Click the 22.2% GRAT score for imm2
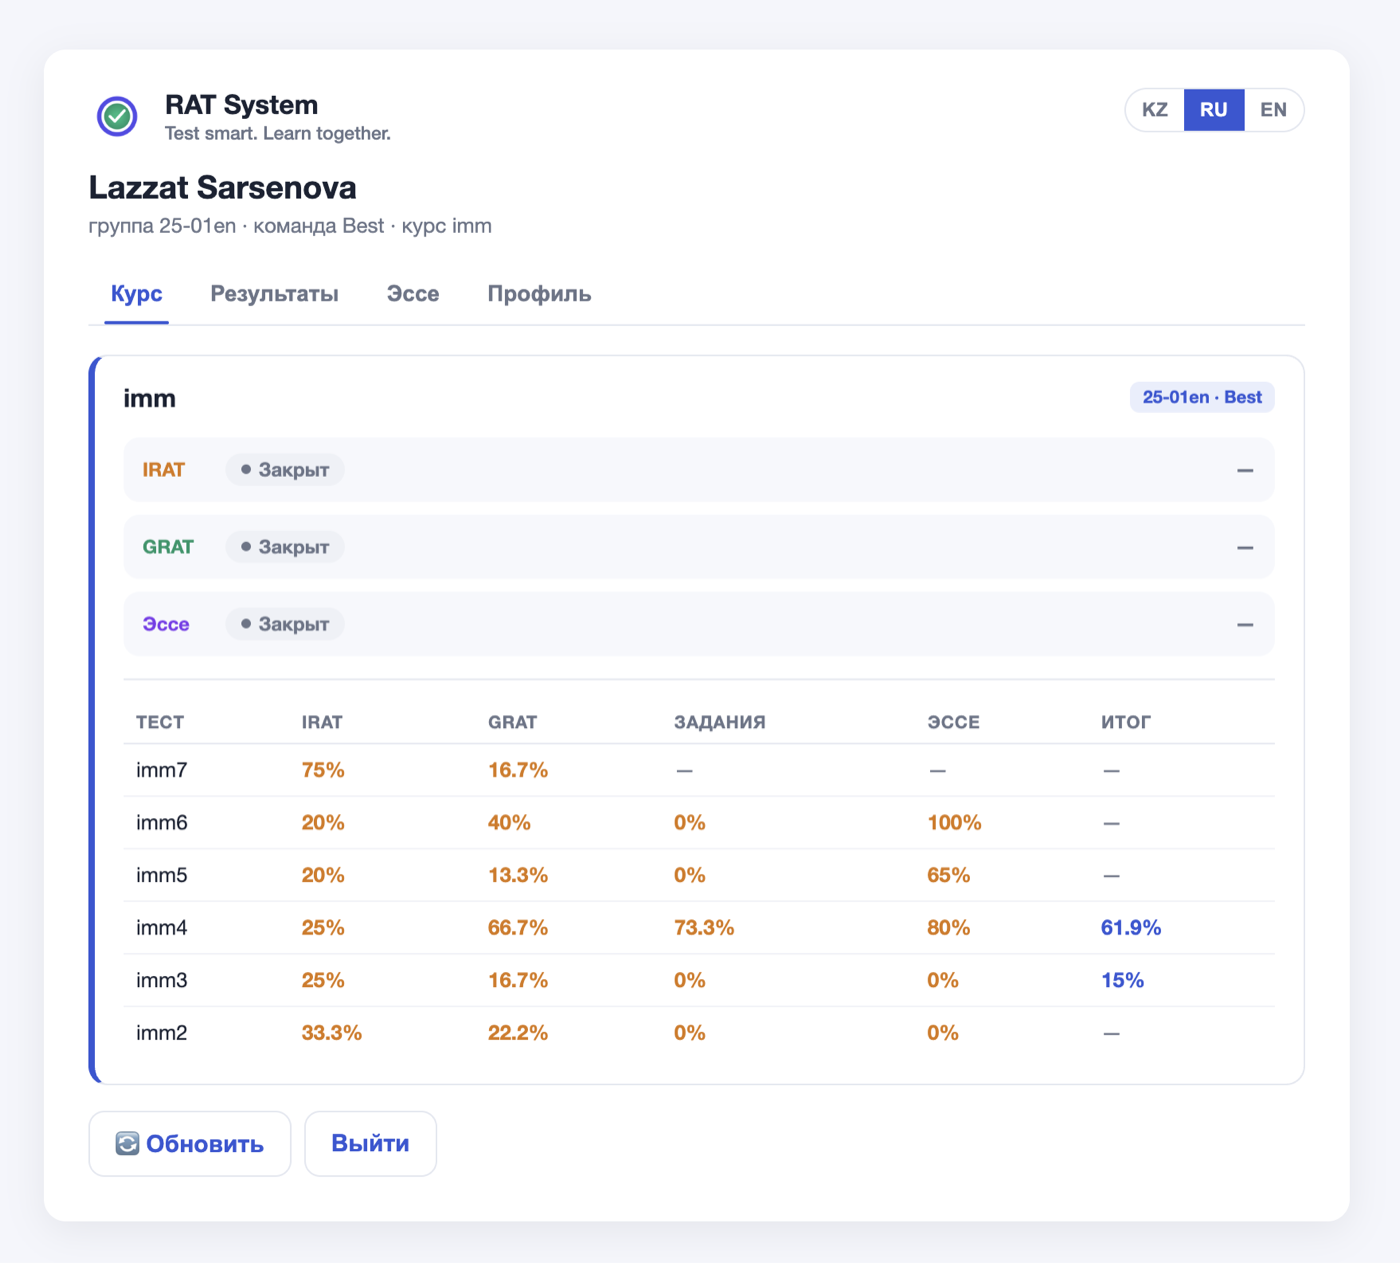1400x1263 pixels. click(518, 1033)
